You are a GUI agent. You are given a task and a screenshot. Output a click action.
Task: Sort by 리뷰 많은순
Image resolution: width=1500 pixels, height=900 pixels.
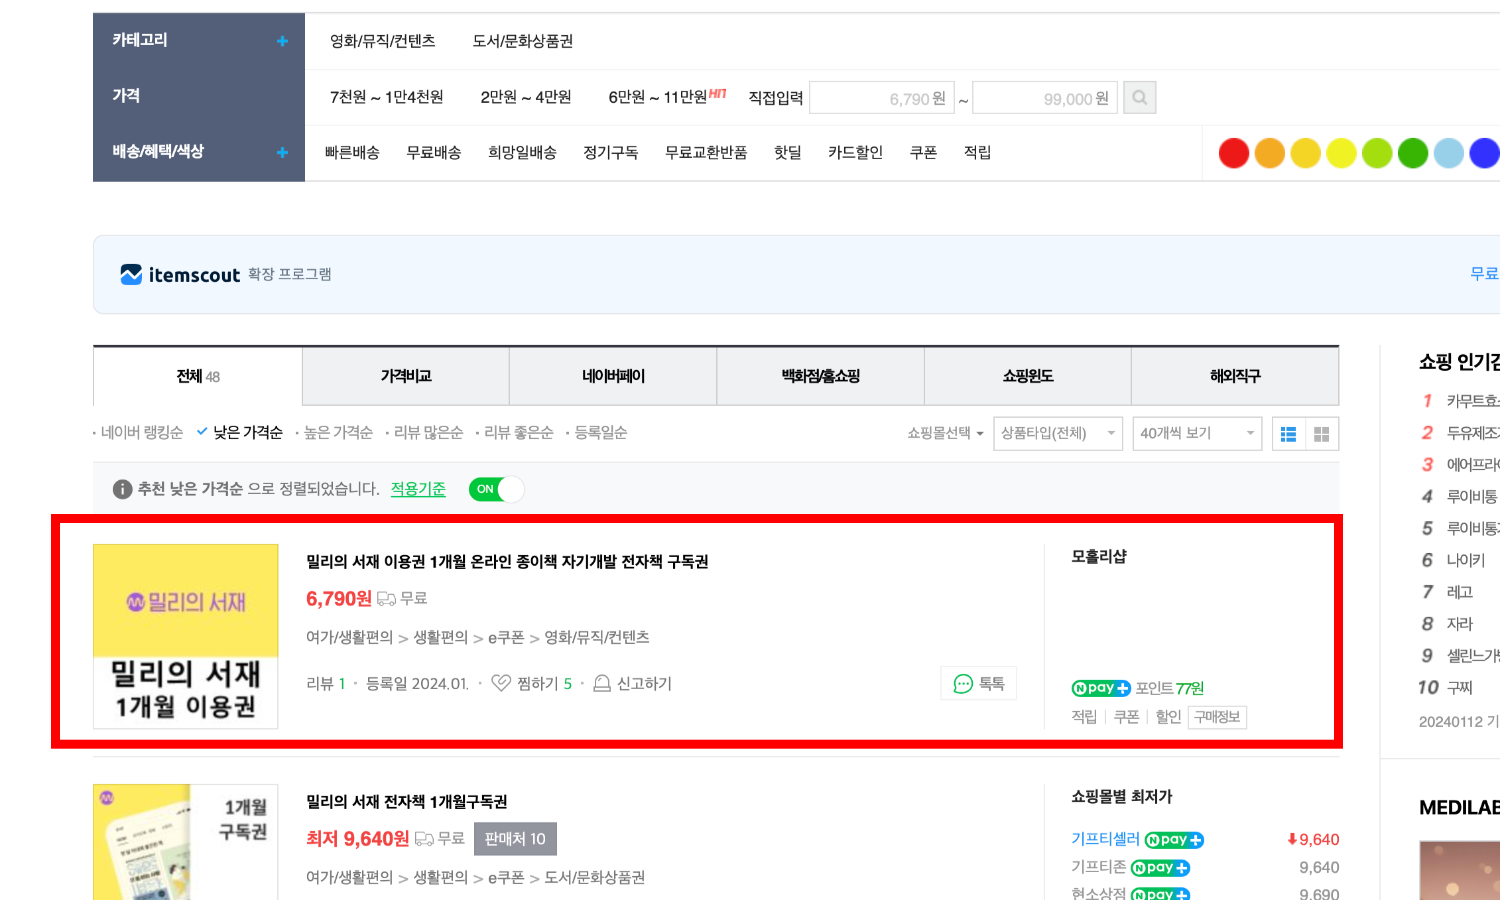[428, 432]
